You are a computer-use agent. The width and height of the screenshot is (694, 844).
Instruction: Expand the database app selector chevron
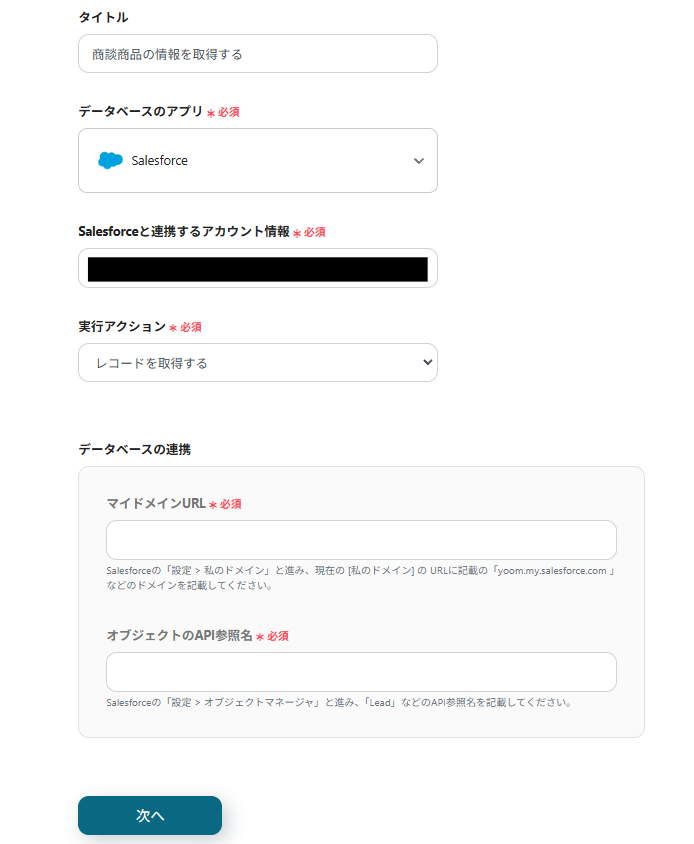(419, 160)
